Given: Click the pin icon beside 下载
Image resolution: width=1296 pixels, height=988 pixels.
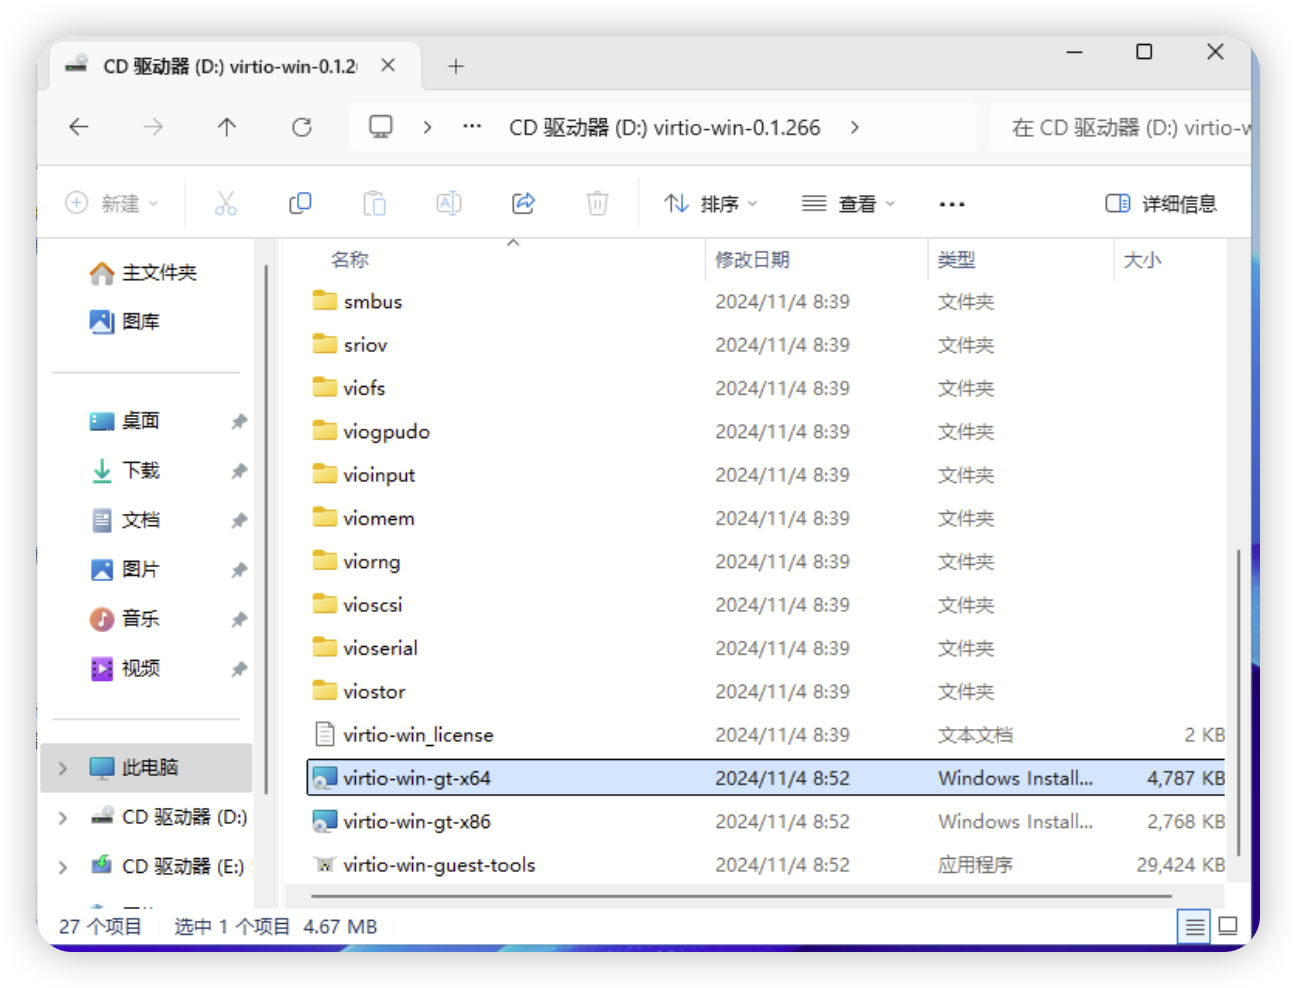Looking at the screenshot, I should point(239,471).
